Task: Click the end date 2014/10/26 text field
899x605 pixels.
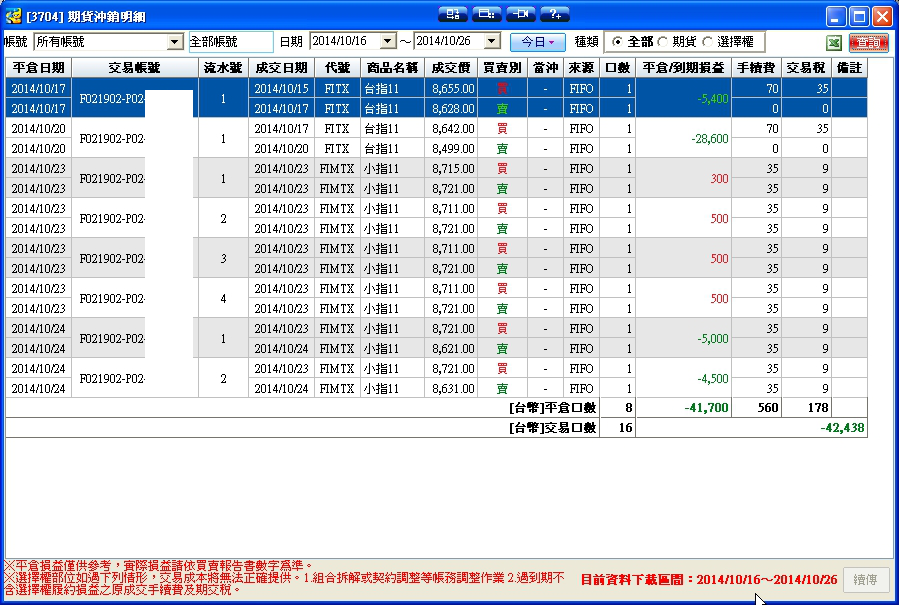Action: (x=449, y=41)
